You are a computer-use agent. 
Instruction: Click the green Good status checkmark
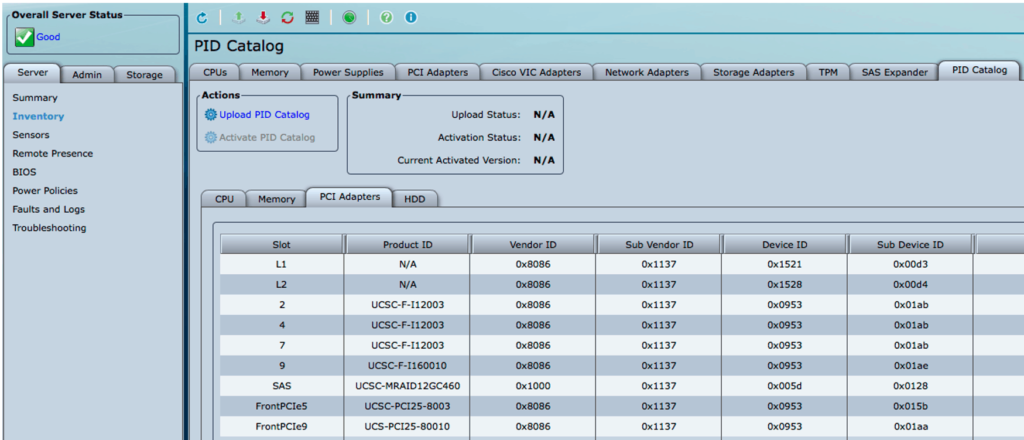[25, 37]
